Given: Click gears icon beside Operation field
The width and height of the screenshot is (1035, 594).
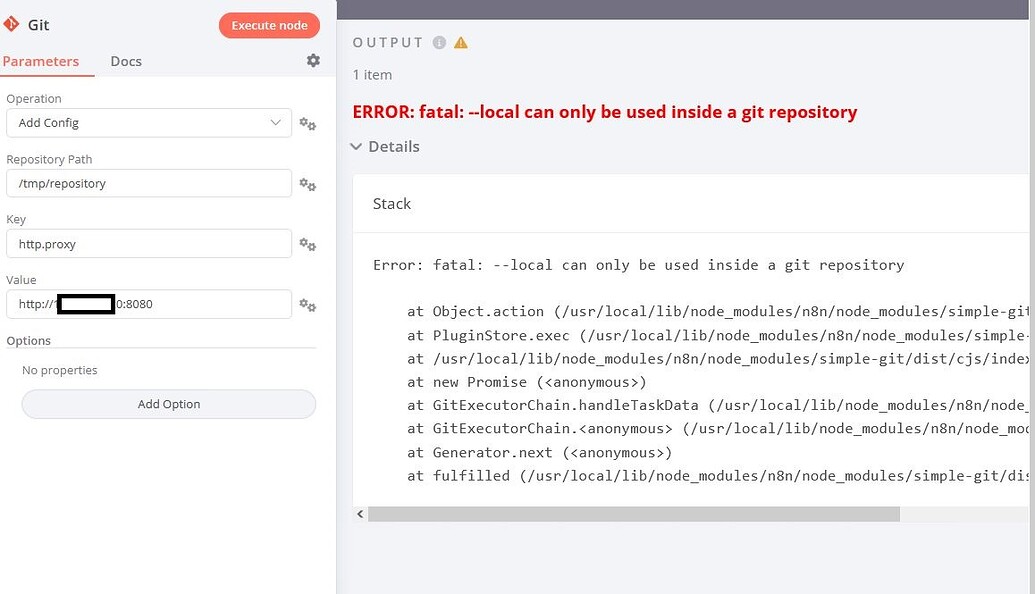Looking at the screenshot, I should [308, 124].
